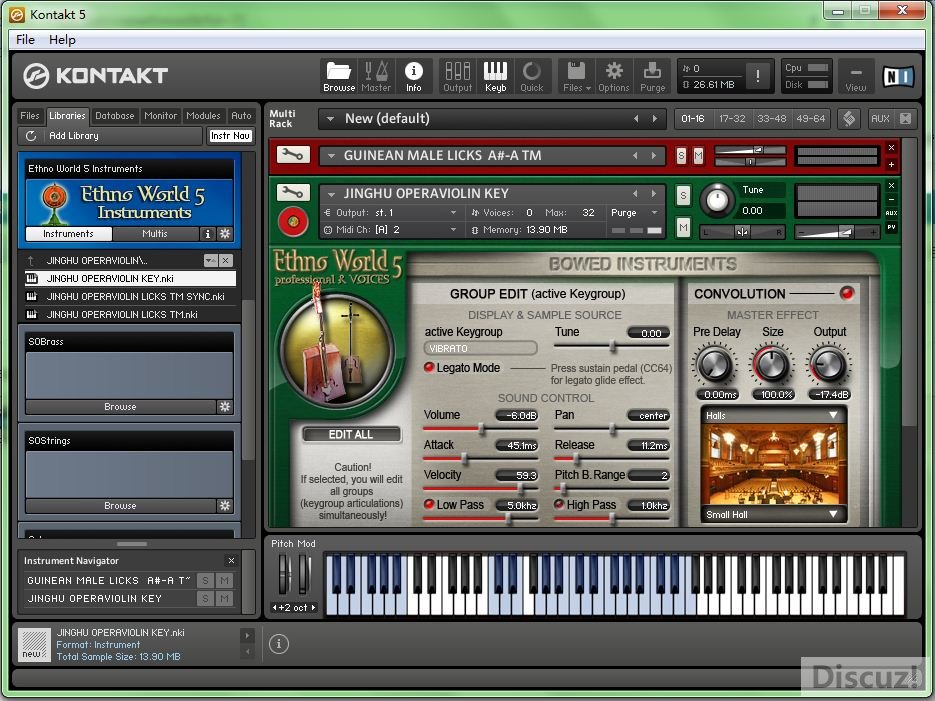
Task: Switch to the Files browser tab
Action: pos(30,116)
